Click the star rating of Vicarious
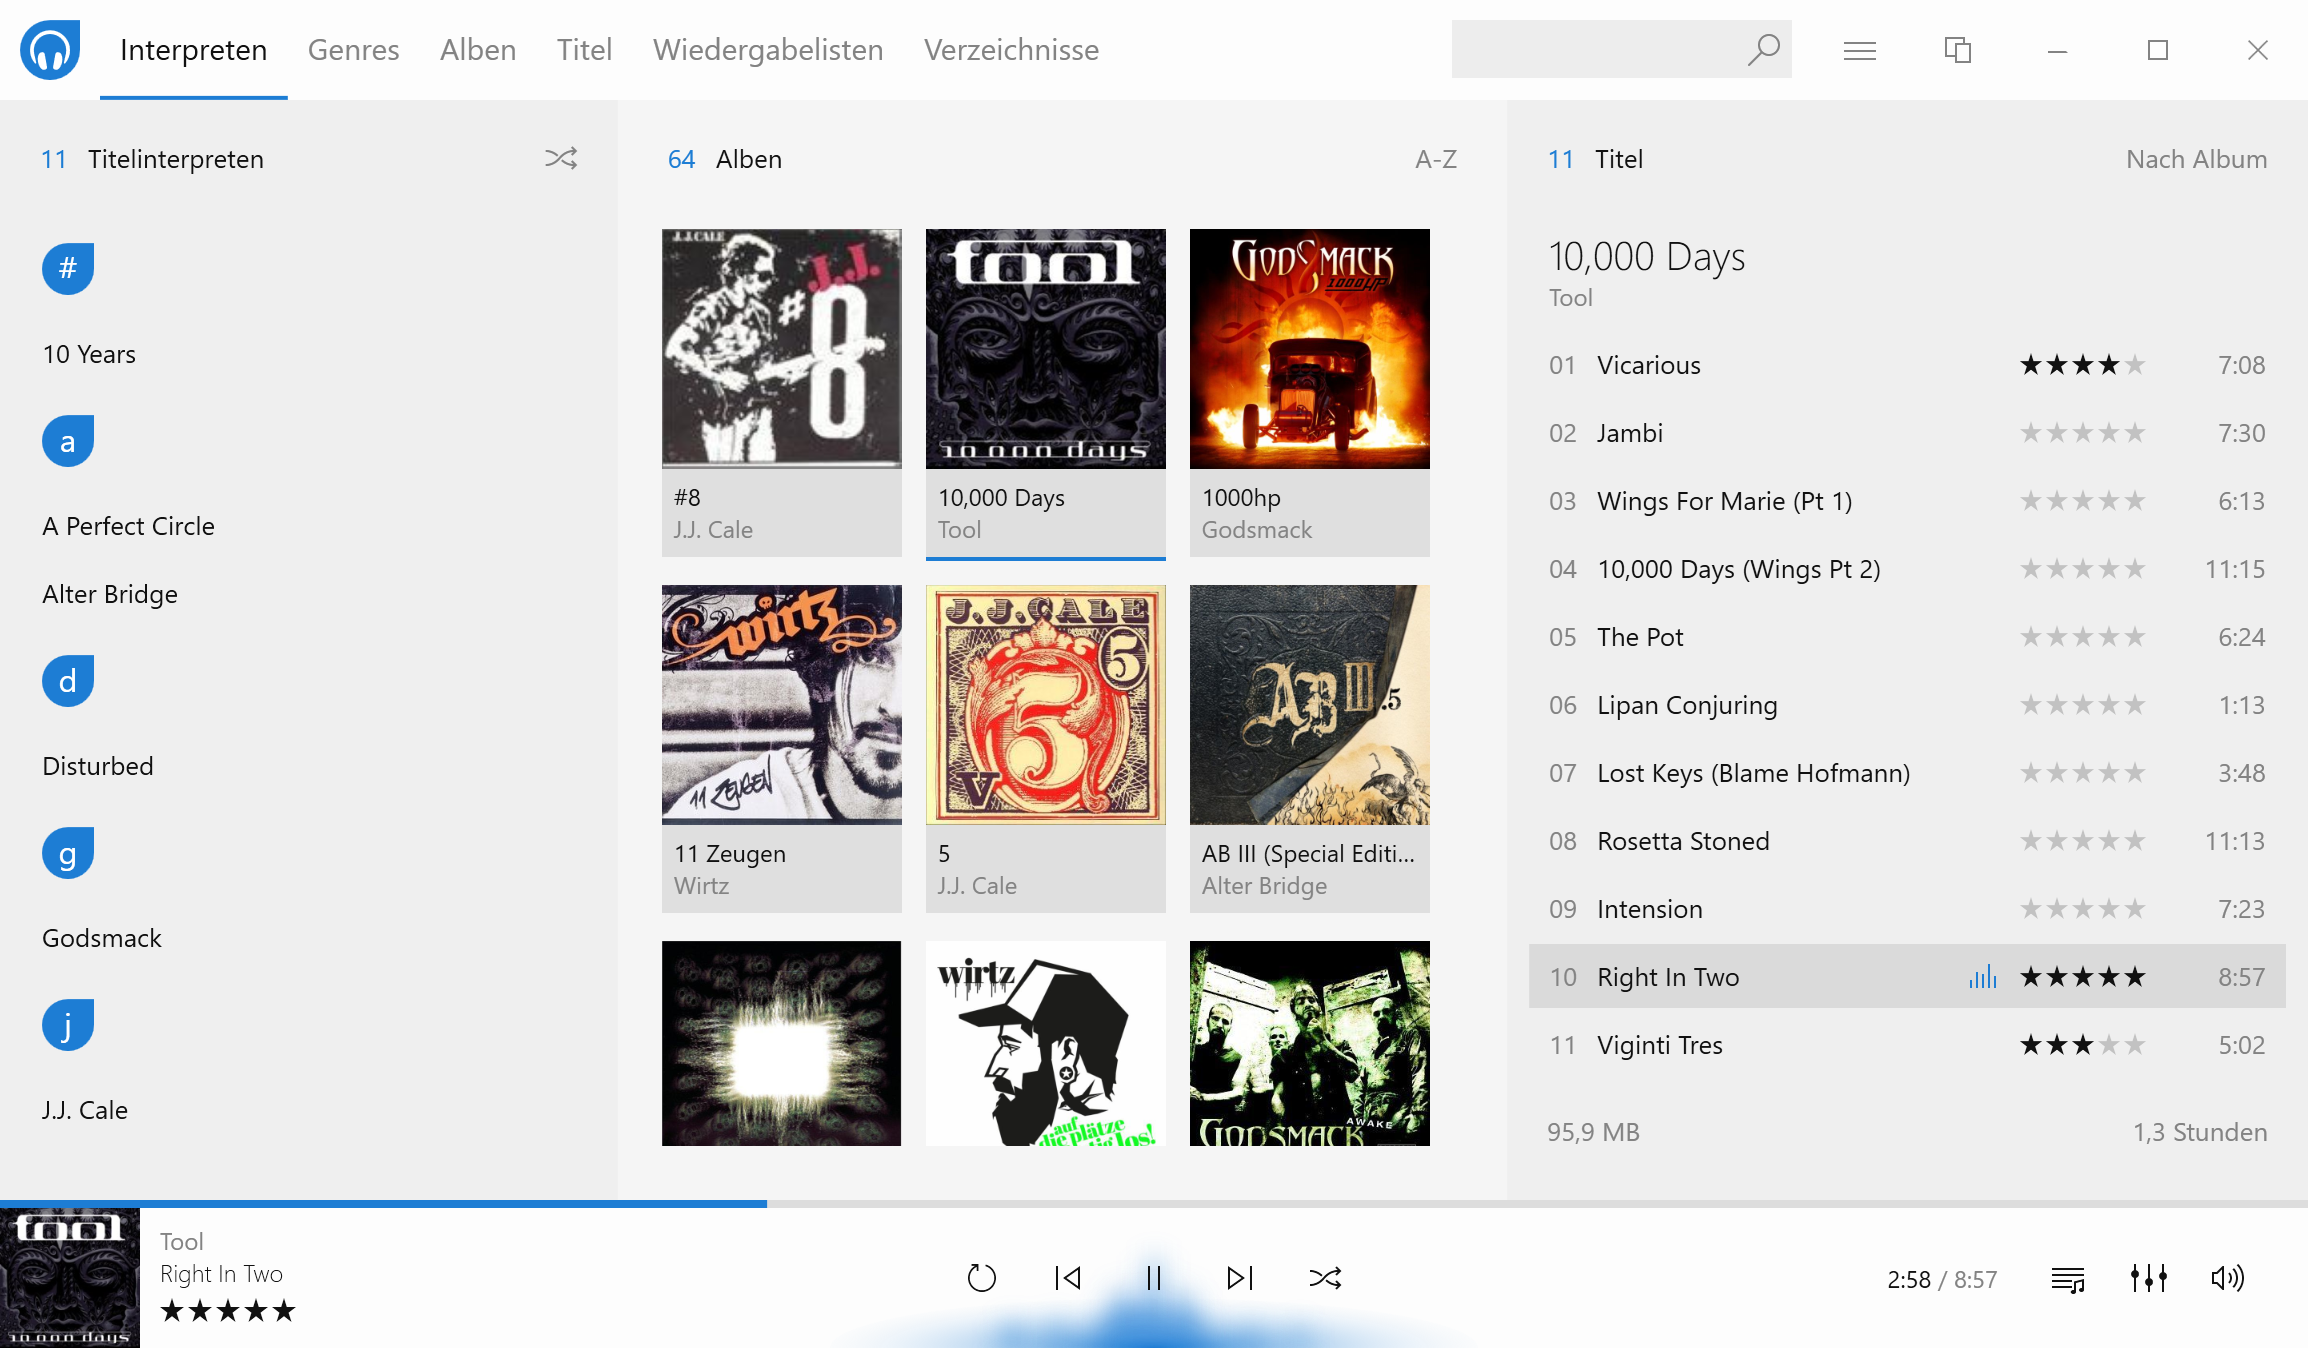The height and width of the screenshot is (1348, 2308). [x=2082, y=365]
